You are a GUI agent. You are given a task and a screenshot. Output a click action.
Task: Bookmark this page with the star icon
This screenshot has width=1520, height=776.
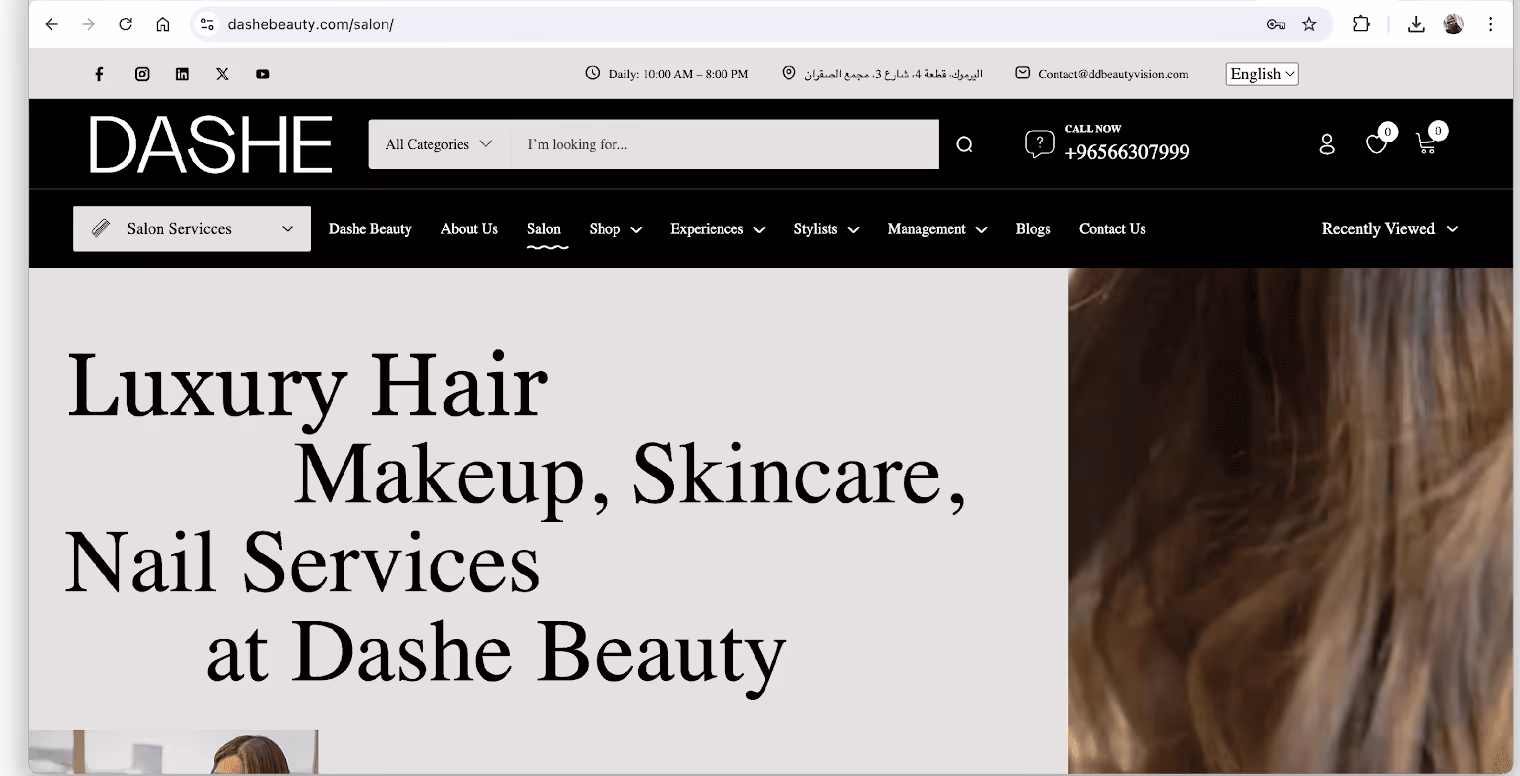coord(1309,24)
